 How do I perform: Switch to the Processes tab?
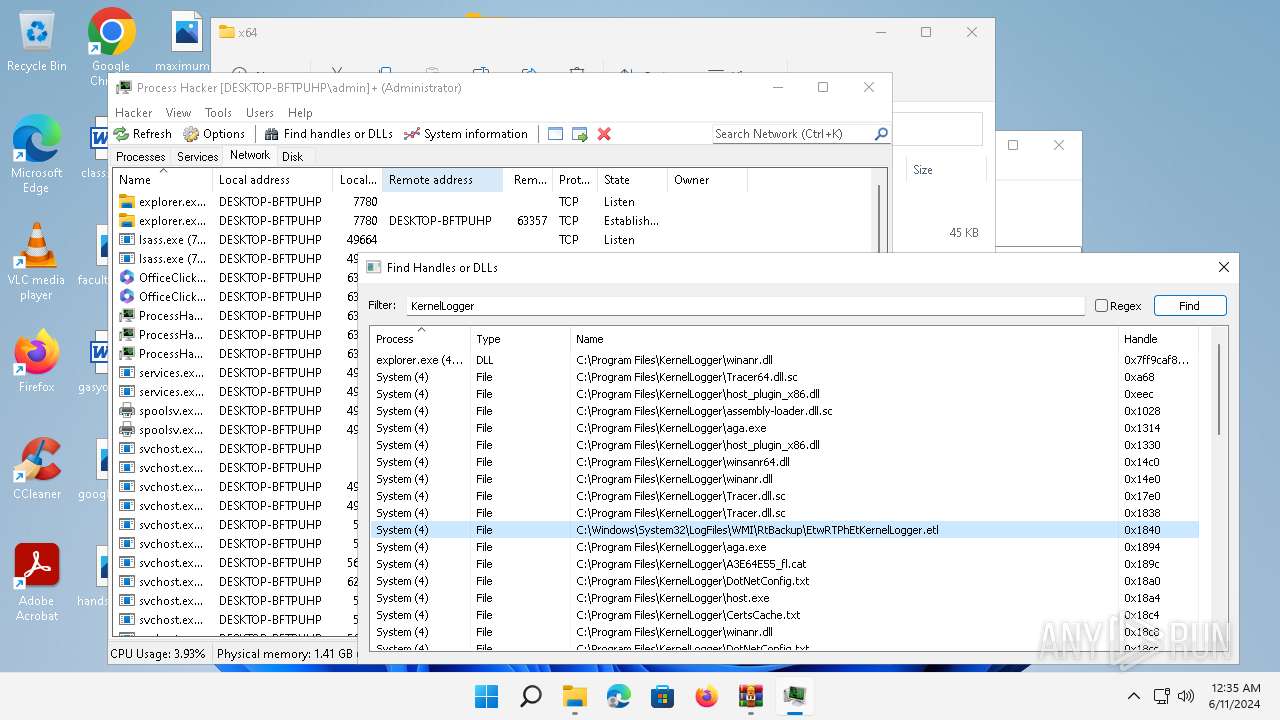pyautogui.click(x=141, y=156)
